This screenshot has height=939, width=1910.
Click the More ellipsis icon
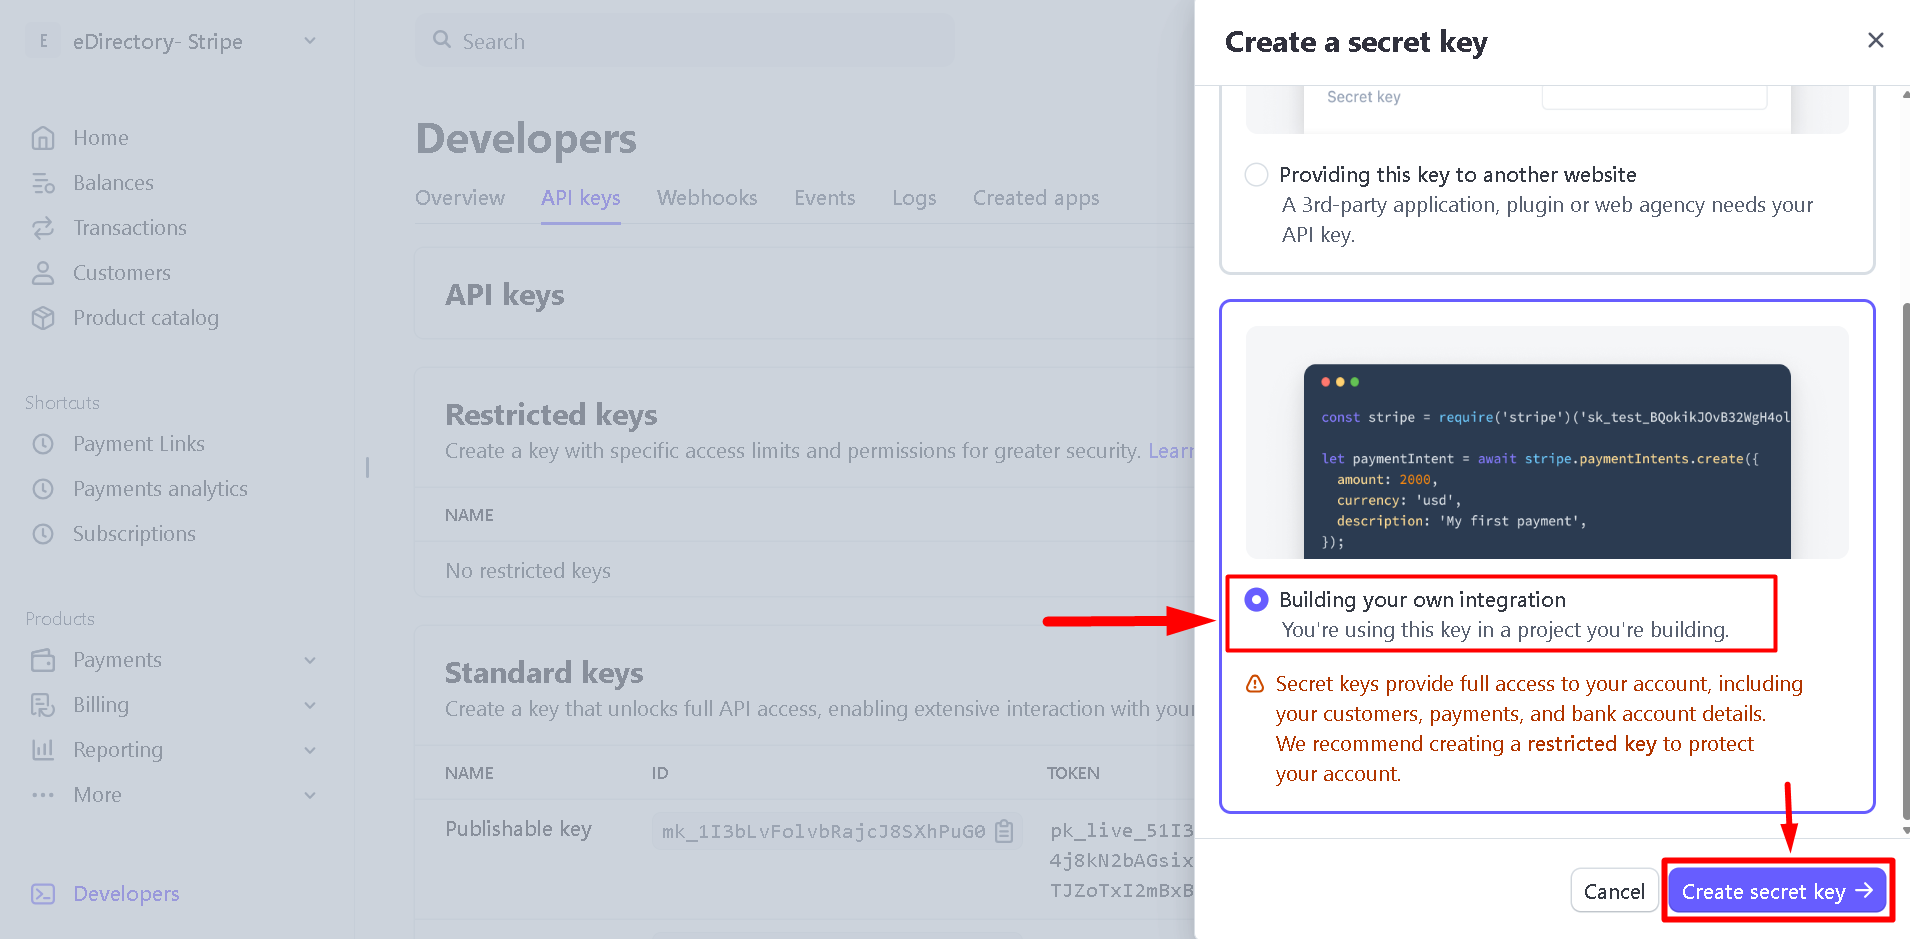point(43,795)
